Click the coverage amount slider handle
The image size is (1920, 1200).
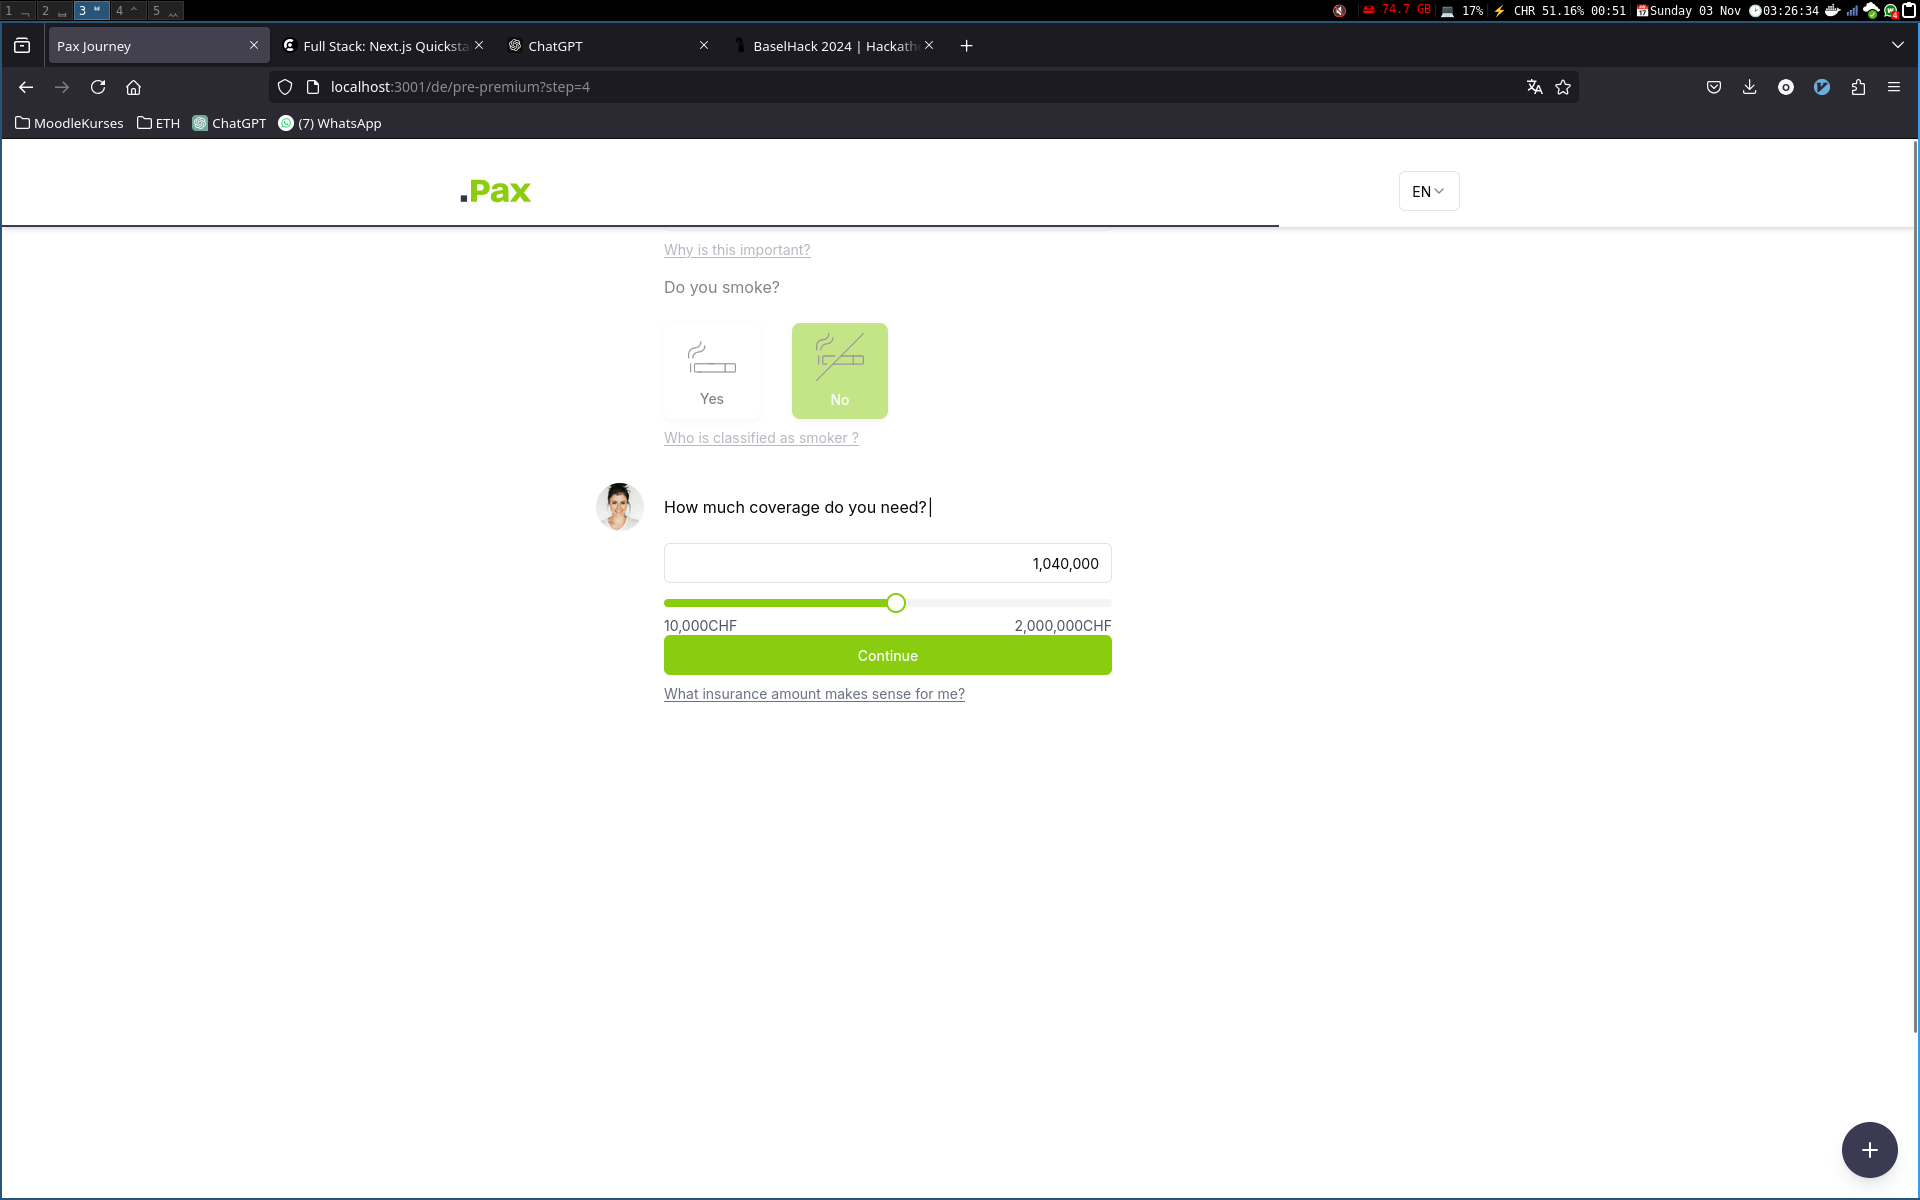click(896, 603)
